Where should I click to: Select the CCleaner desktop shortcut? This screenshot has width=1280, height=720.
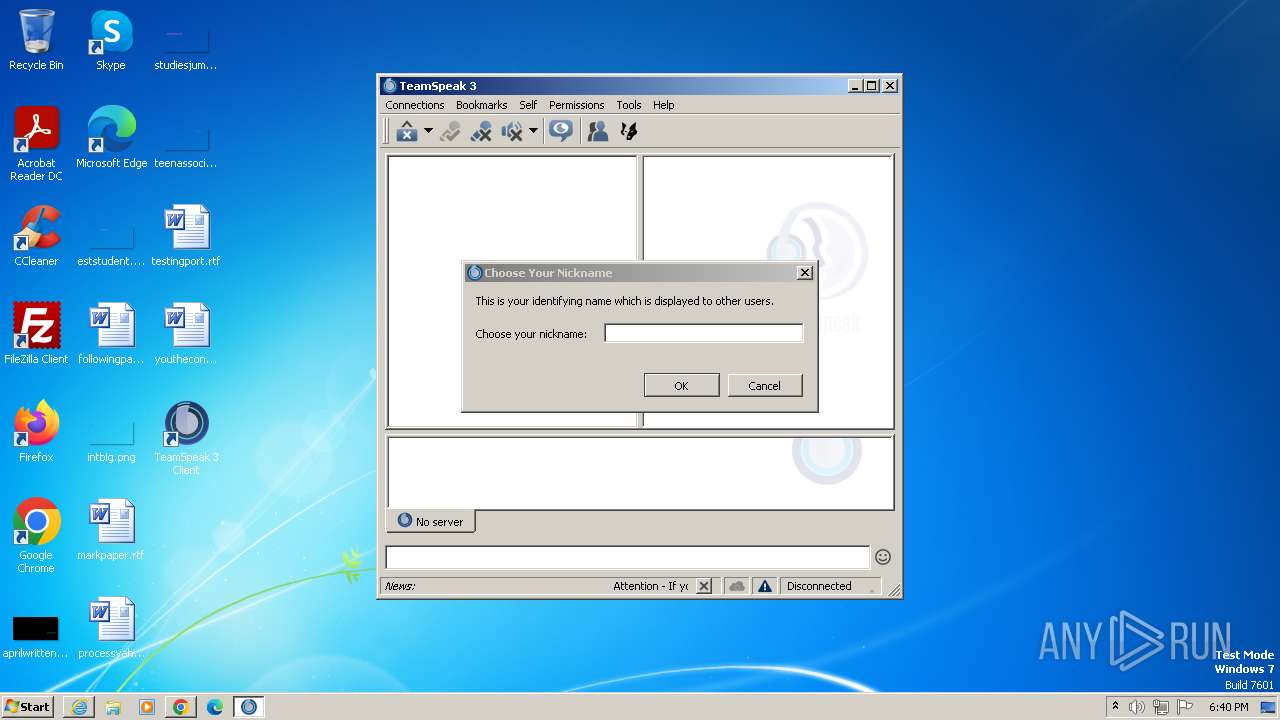click(36, 236)
